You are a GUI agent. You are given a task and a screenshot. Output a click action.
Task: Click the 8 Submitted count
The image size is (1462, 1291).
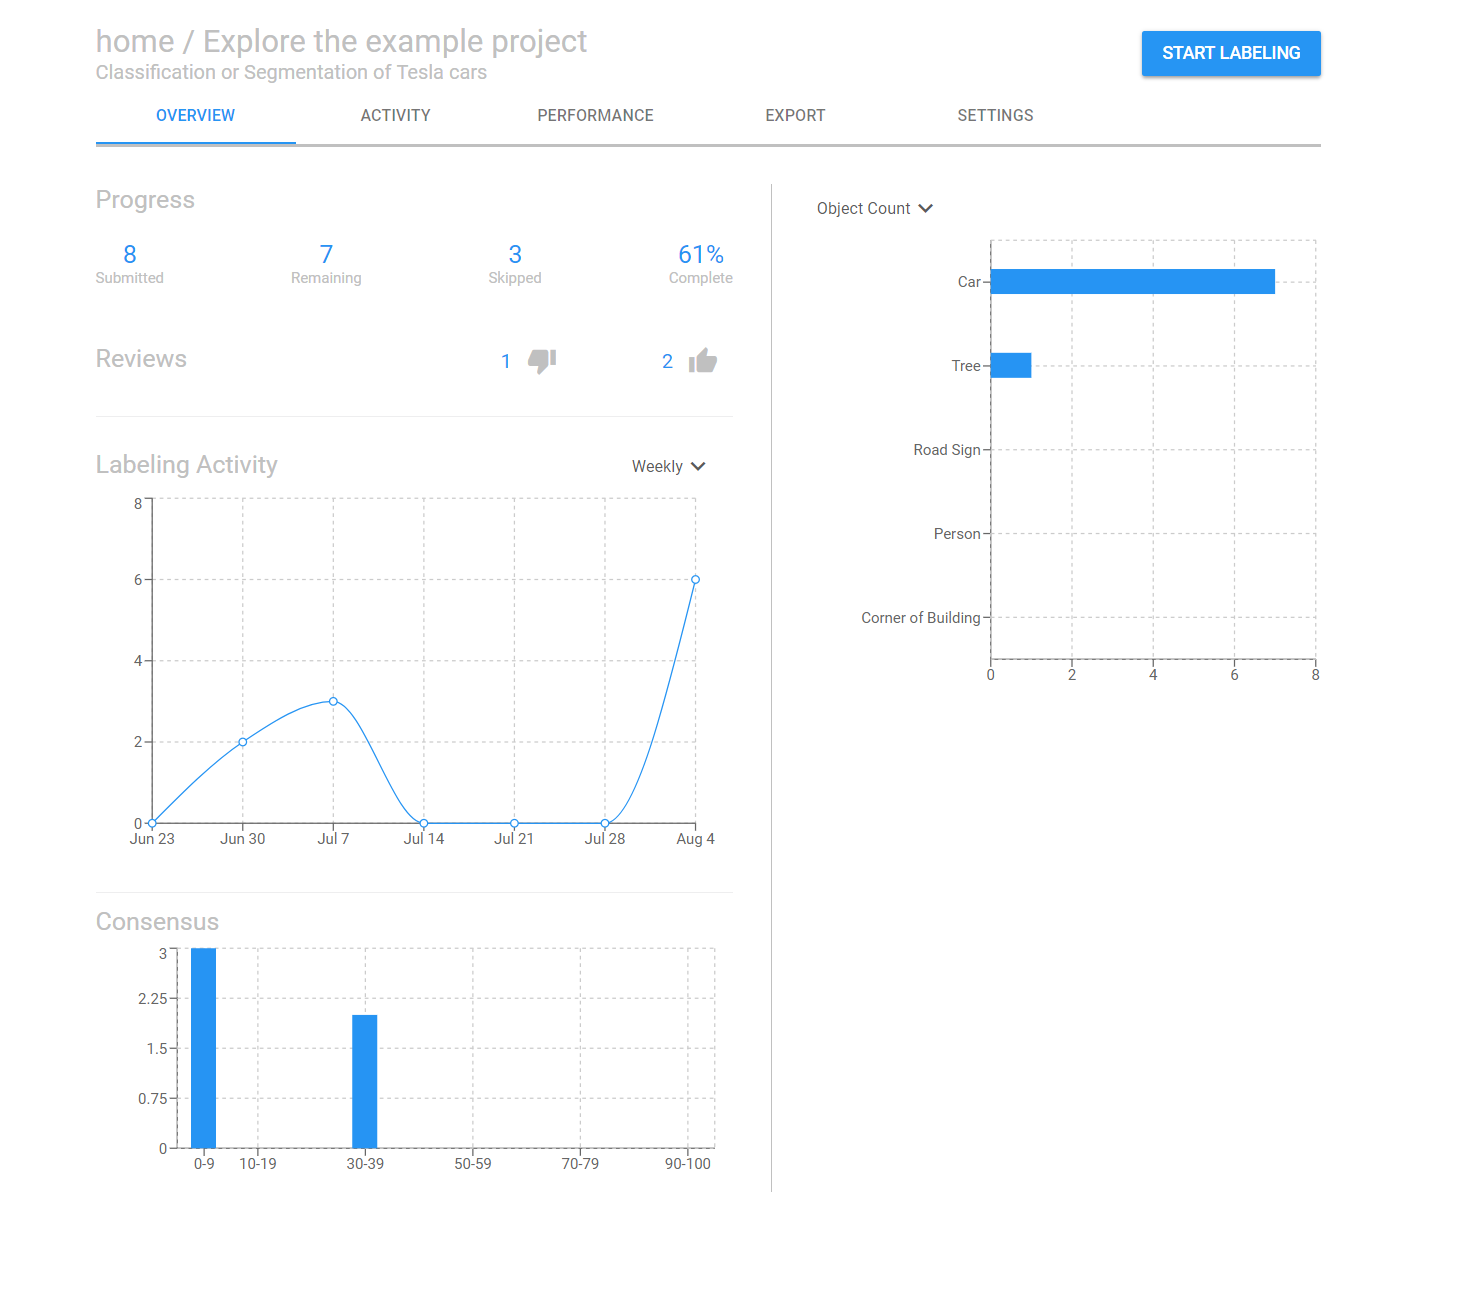pyautogui.click(x=130, y=264)
